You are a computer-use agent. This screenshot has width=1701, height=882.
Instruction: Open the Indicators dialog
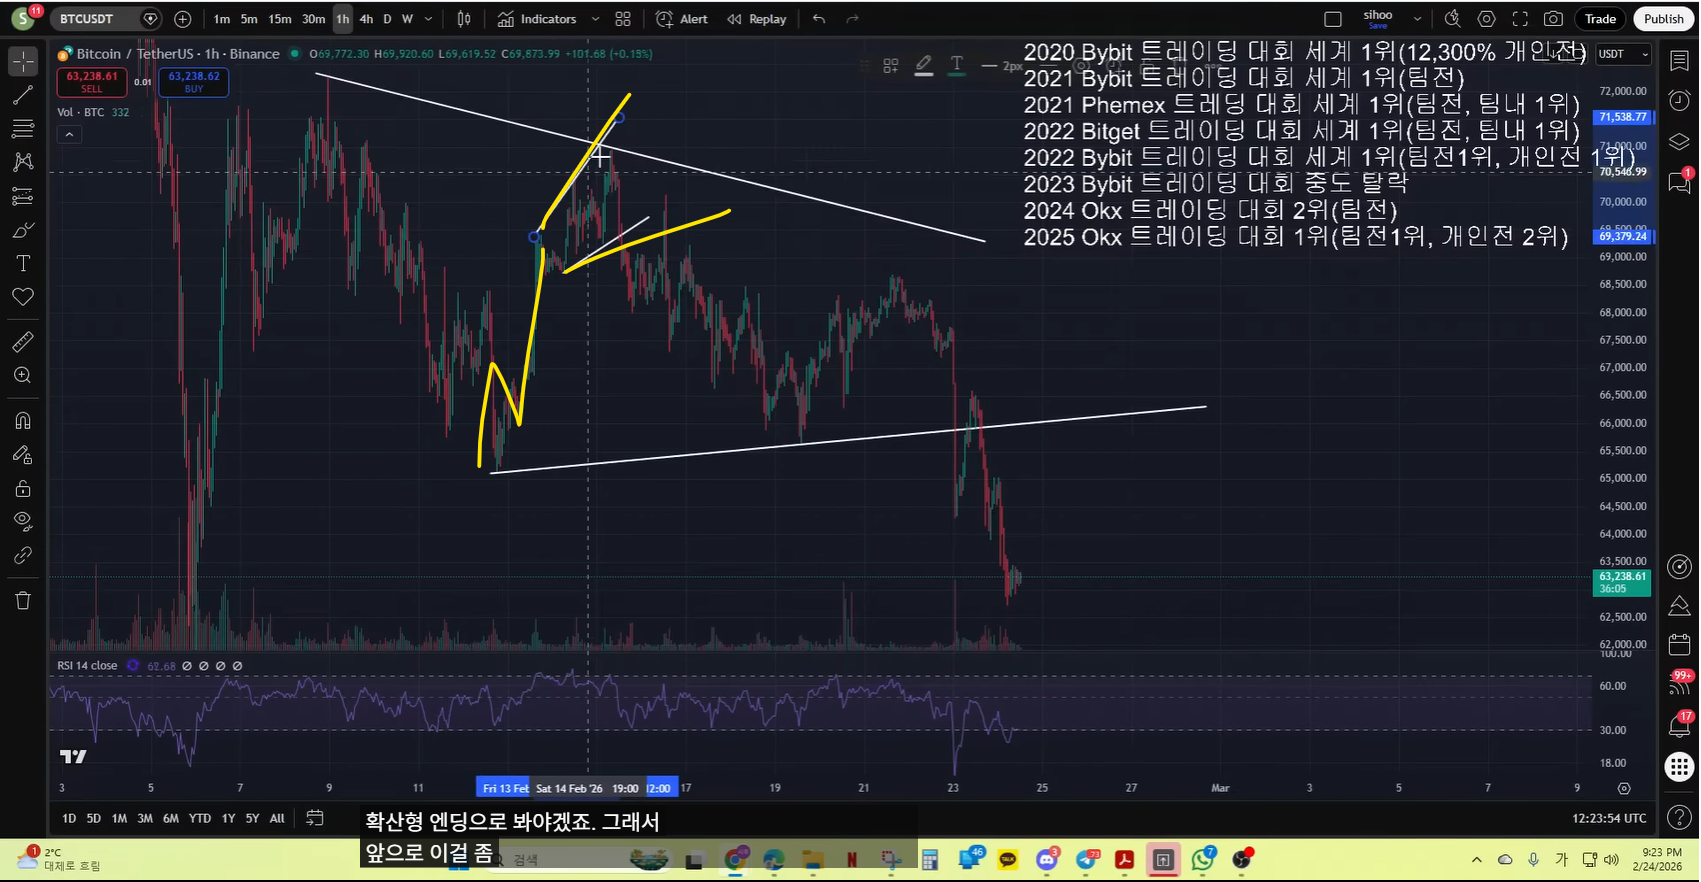point(537,19)
